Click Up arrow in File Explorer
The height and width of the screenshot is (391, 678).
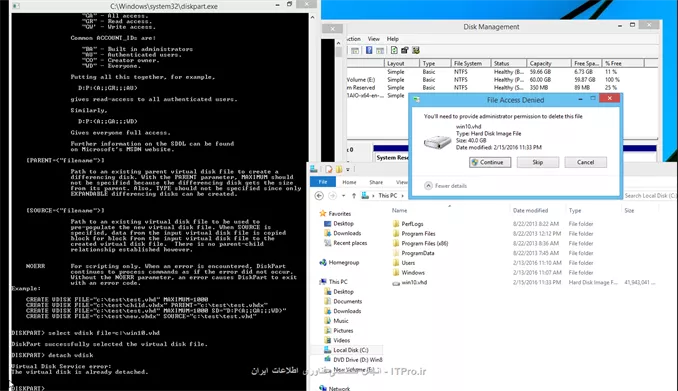point(354,196)
